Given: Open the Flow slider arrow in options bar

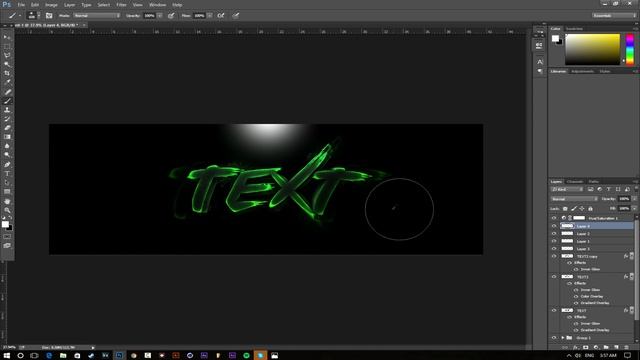Looking at the screenshot, I should (x=209, y=16).
